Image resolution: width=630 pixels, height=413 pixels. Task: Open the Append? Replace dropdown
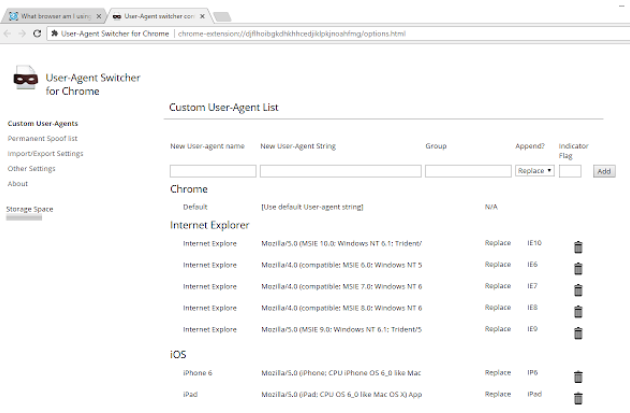pyautogui.click(x=534, y=171)
